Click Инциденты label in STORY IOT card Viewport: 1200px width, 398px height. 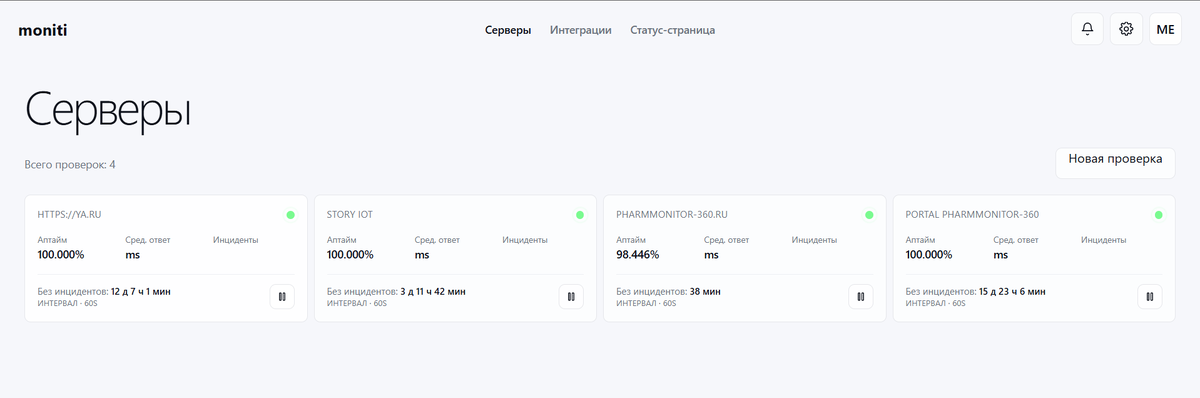pyautogui.click(x=525, y=240)
